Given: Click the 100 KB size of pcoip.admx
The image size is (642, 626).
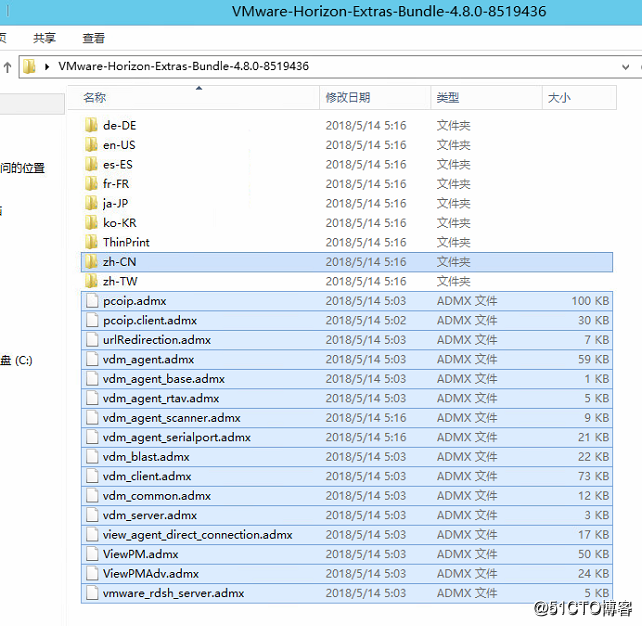Looking at the screenshot, I should pos(590,301).
